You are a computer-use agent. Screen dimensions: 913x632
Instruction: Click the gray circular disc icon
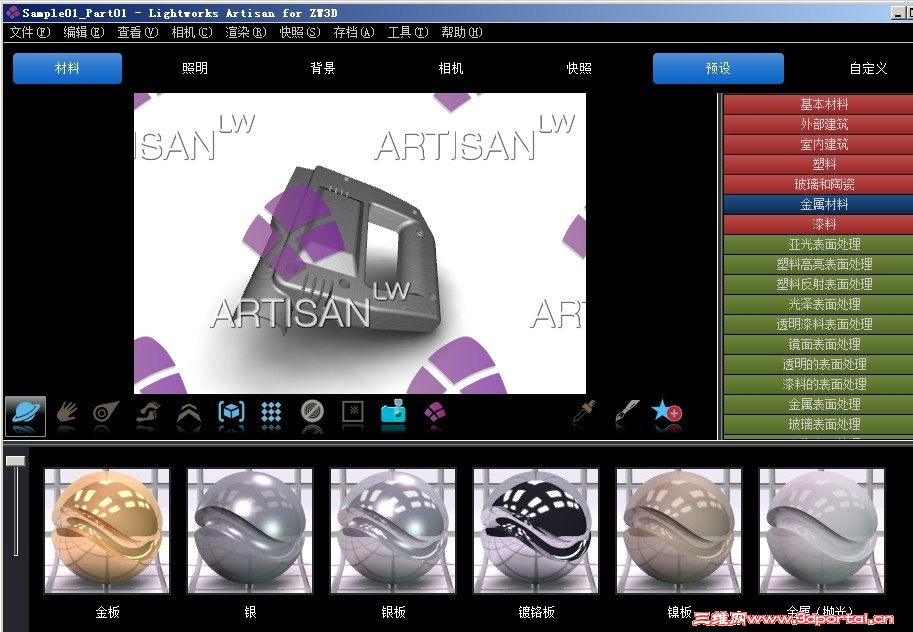(x=312, y=412)
